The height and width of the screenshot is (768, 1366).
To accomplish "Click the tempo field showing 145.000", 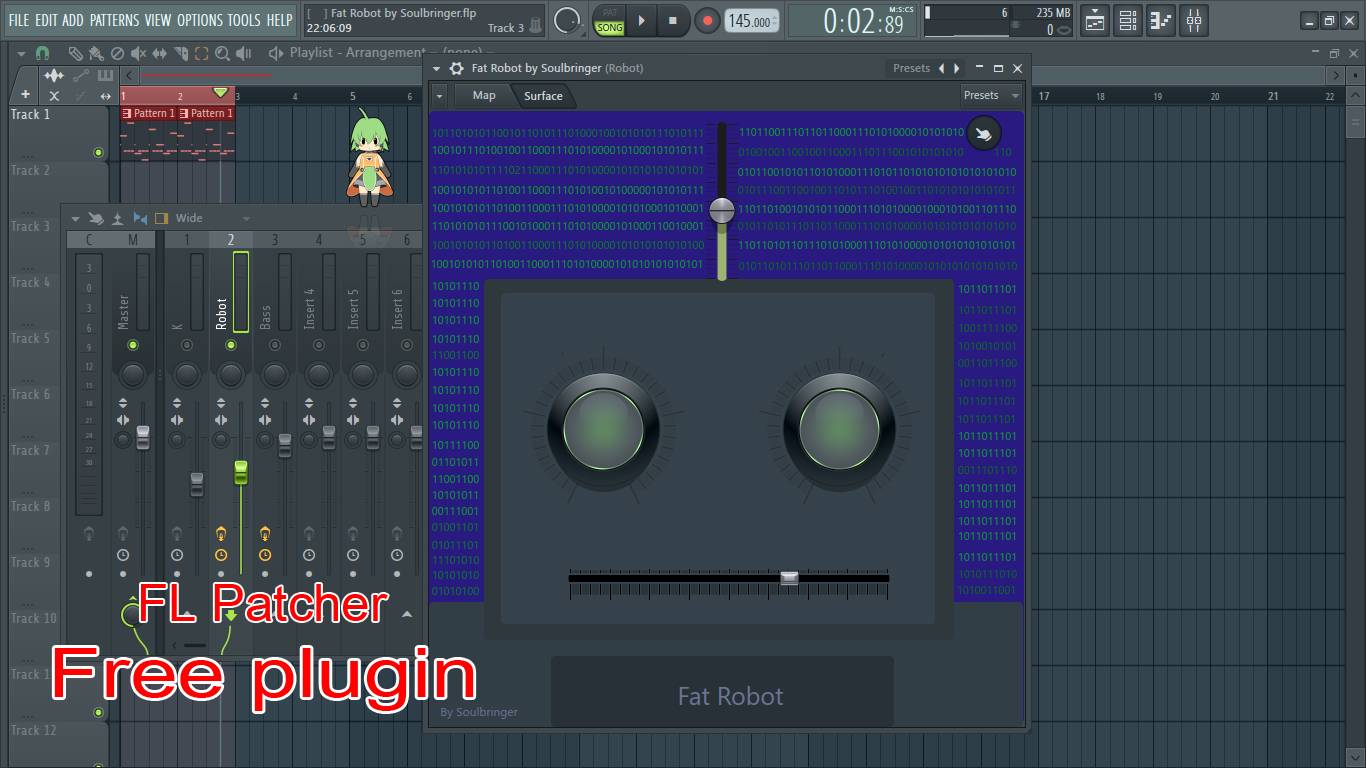I will coord(751,21).
